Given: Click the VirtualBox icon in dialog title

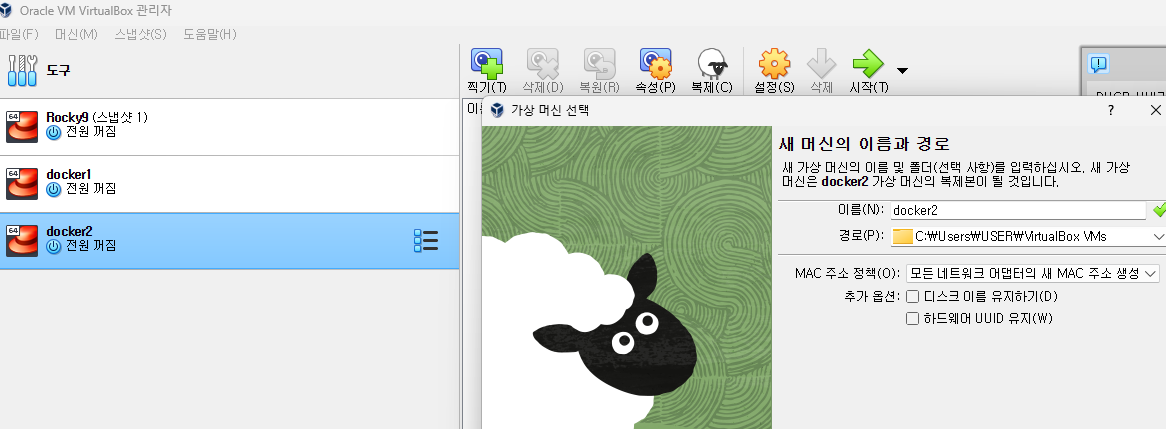Looking at the screenshot, I should pyautogui.click(x=497, y=111).
